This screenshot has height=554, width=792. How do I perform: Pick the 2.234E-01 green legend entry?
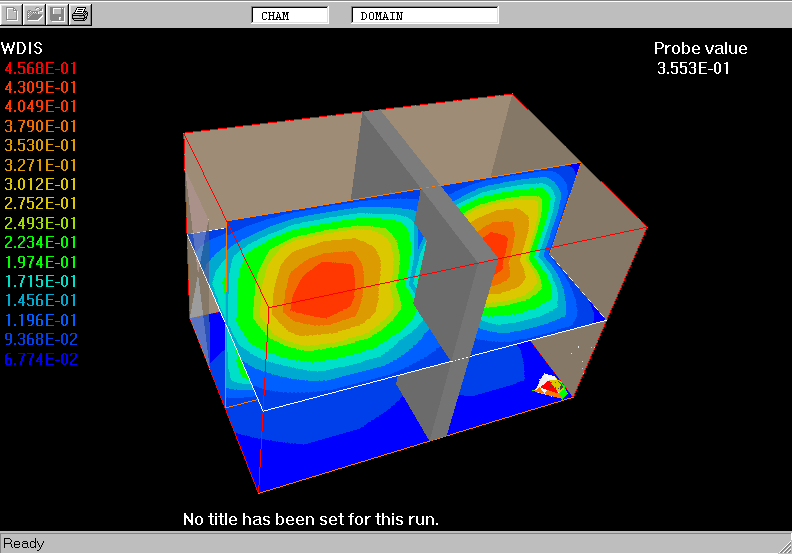pyautogui.click(x=41, y=242)
